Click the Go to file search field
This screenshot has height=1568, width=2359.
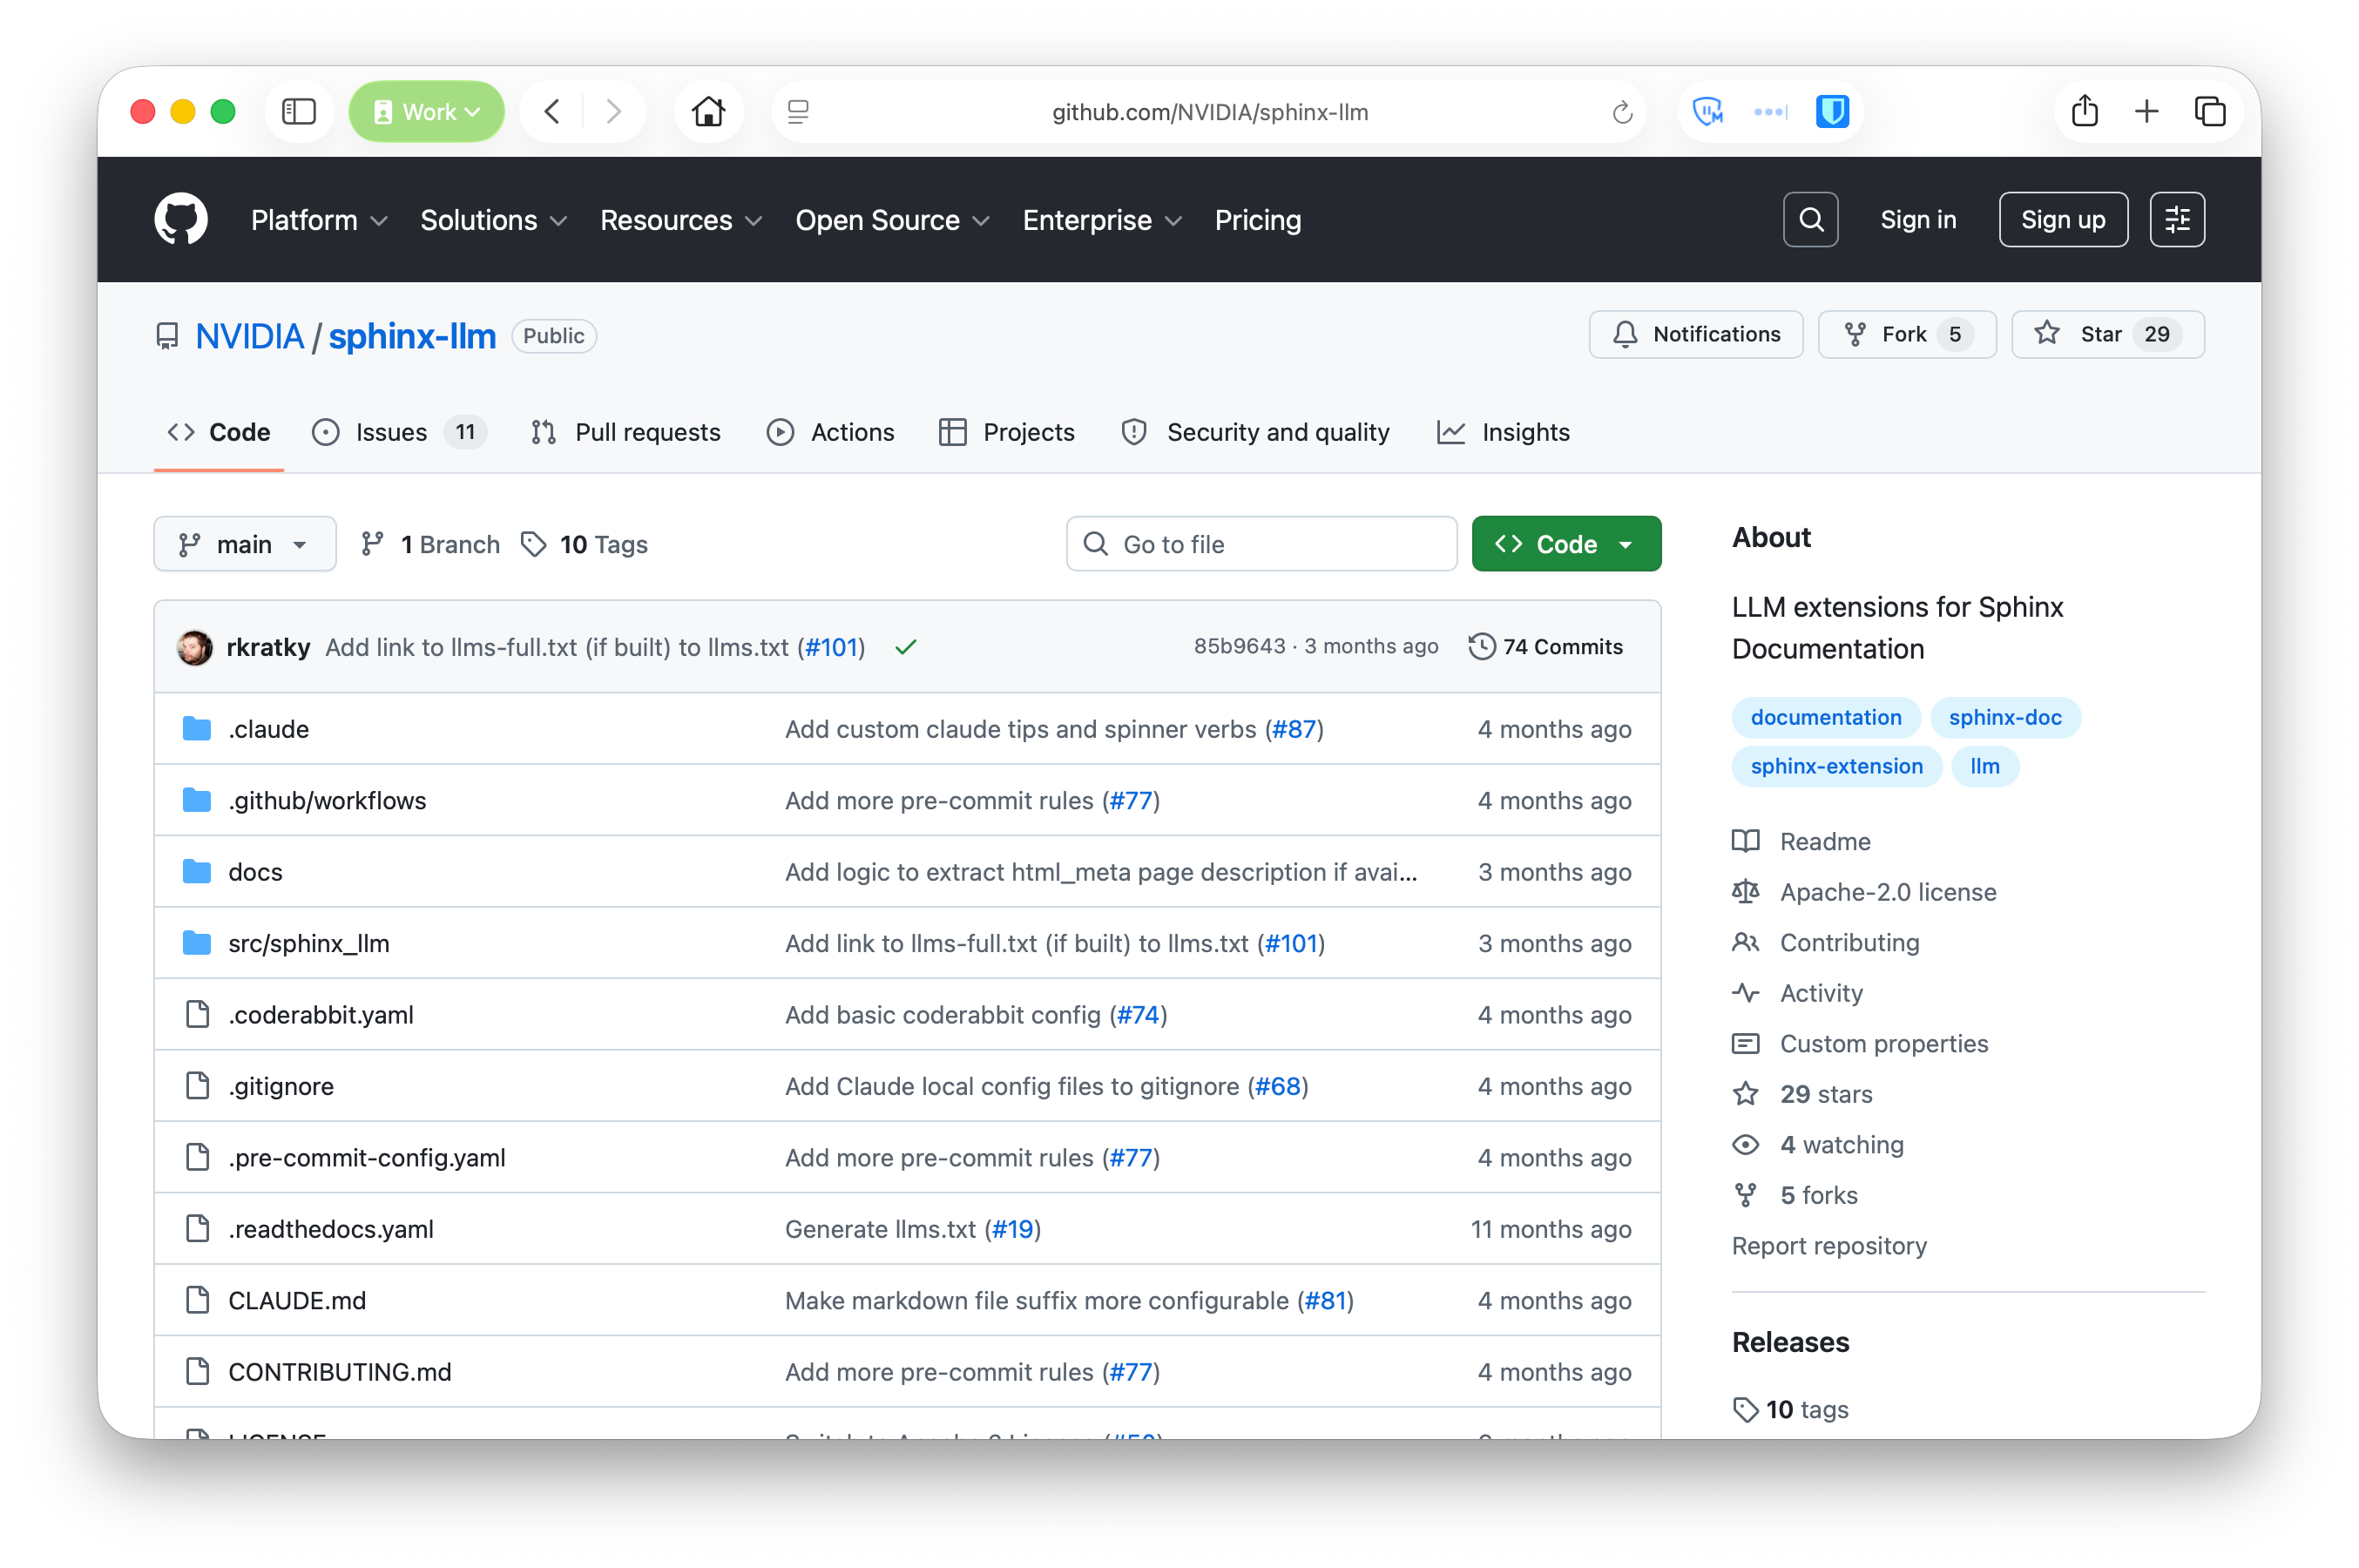pyautogui.click(x=1261, y=544)
